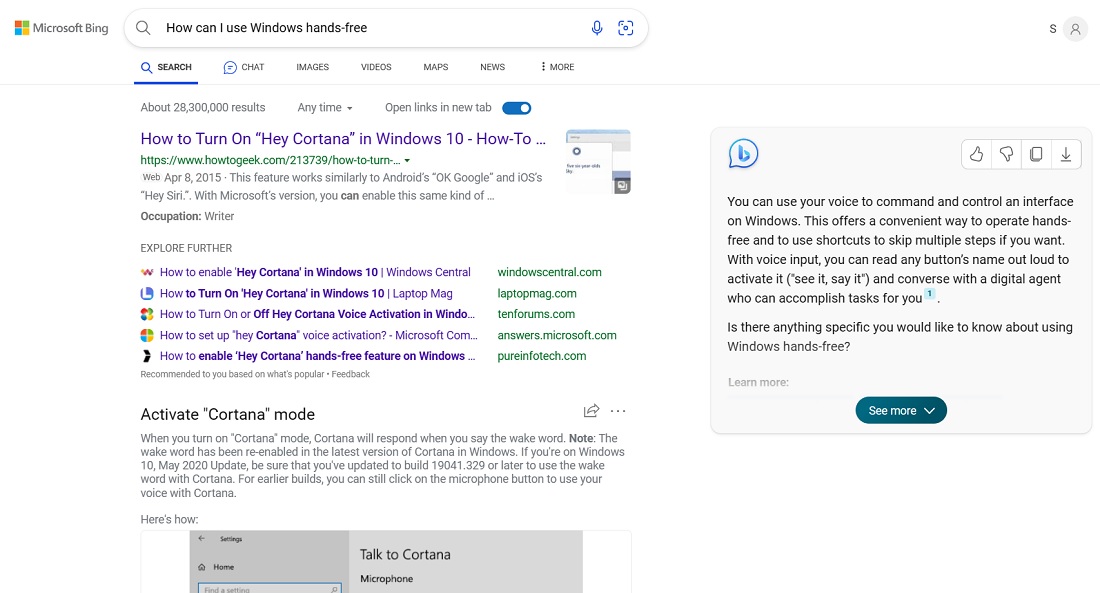
Task: Open the MORE search categories dropdown
Action: [x=556, y=67]
